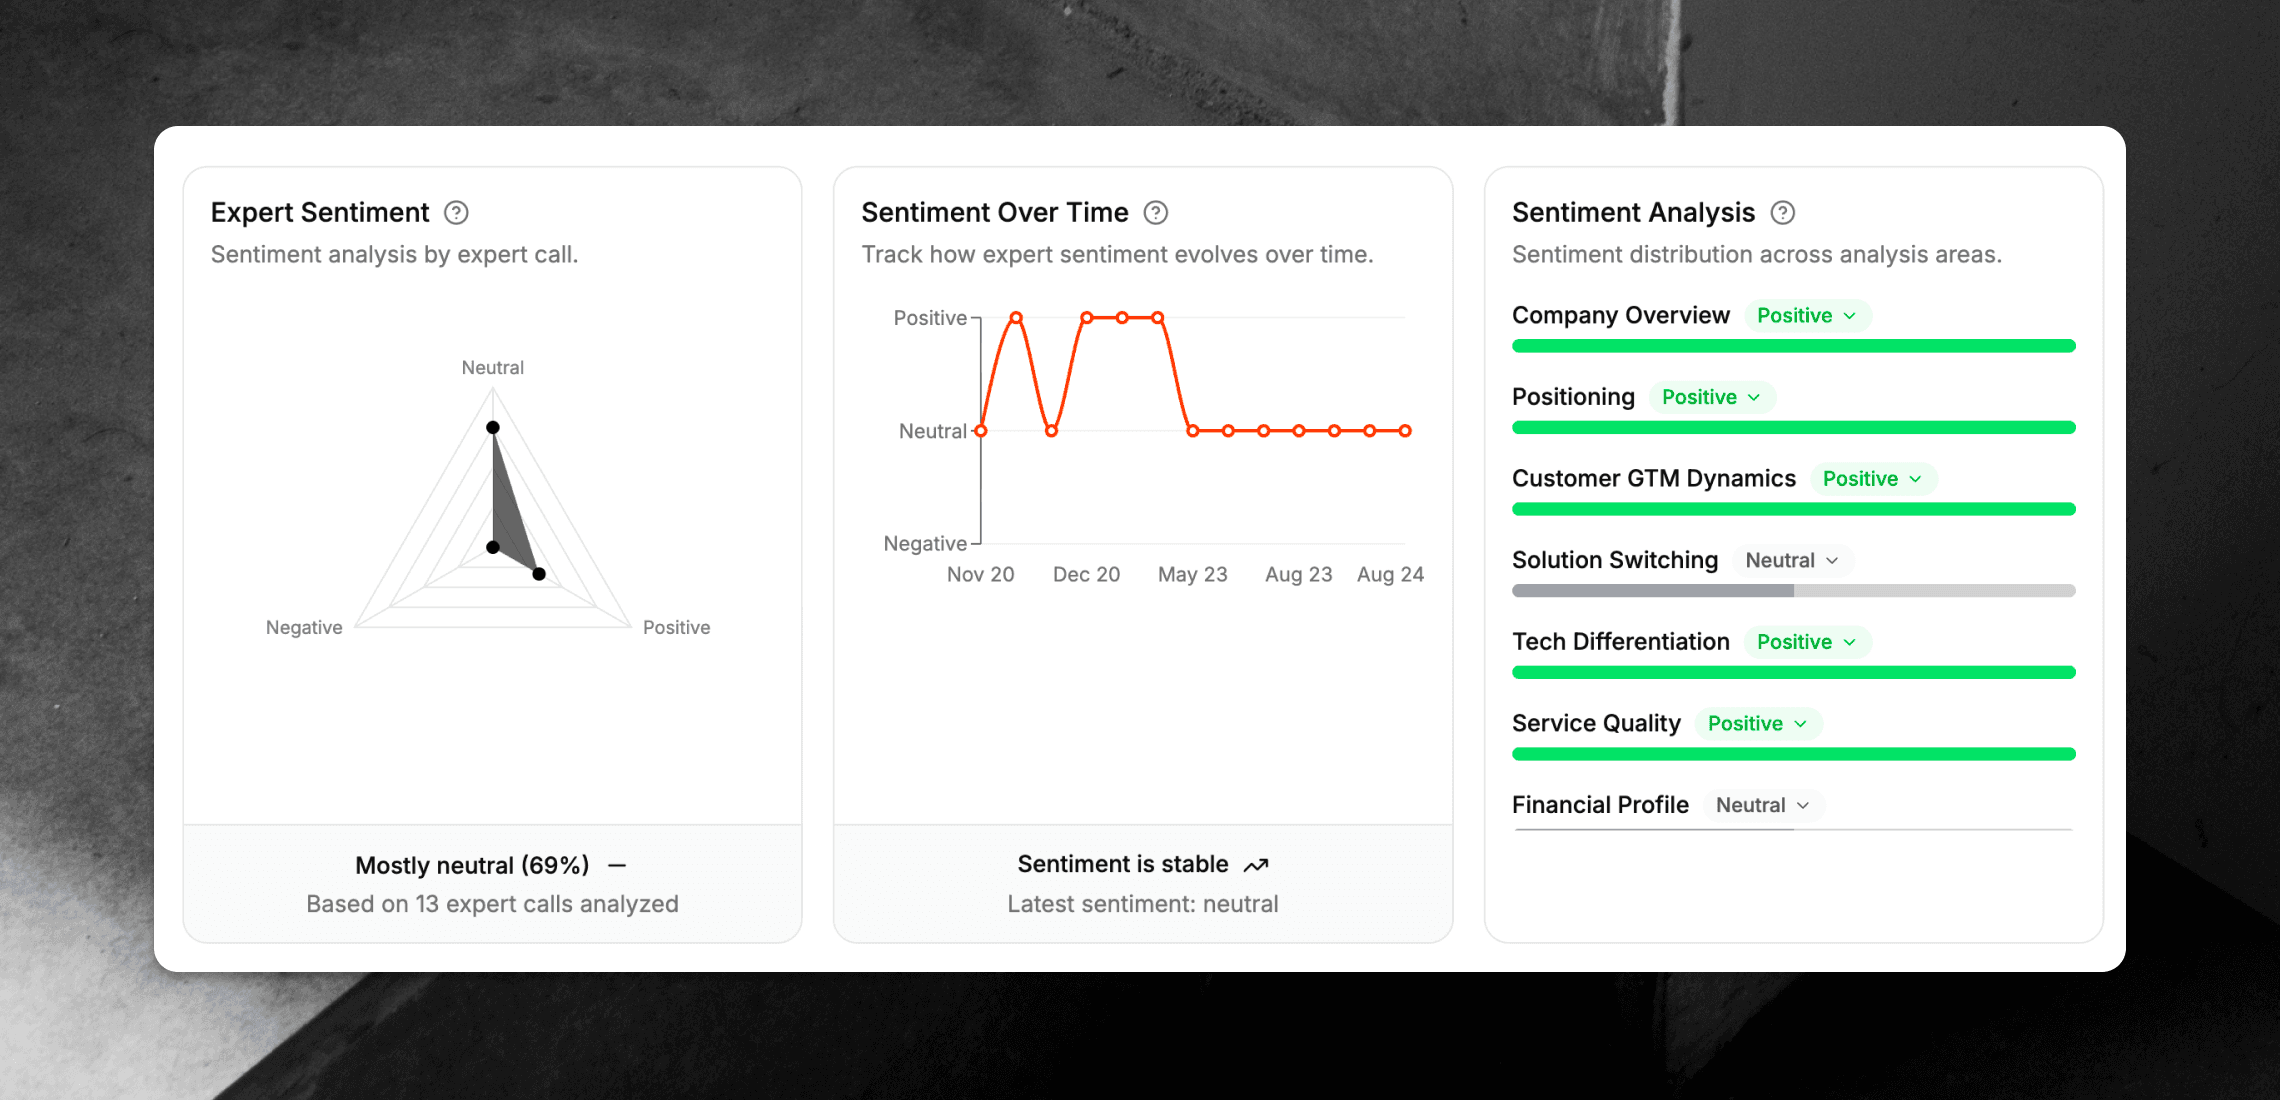This screenshot has height=1100, width=2280.
Task: Click the Mostly neutral (69%) summary text
Action: tap(472, 866)
